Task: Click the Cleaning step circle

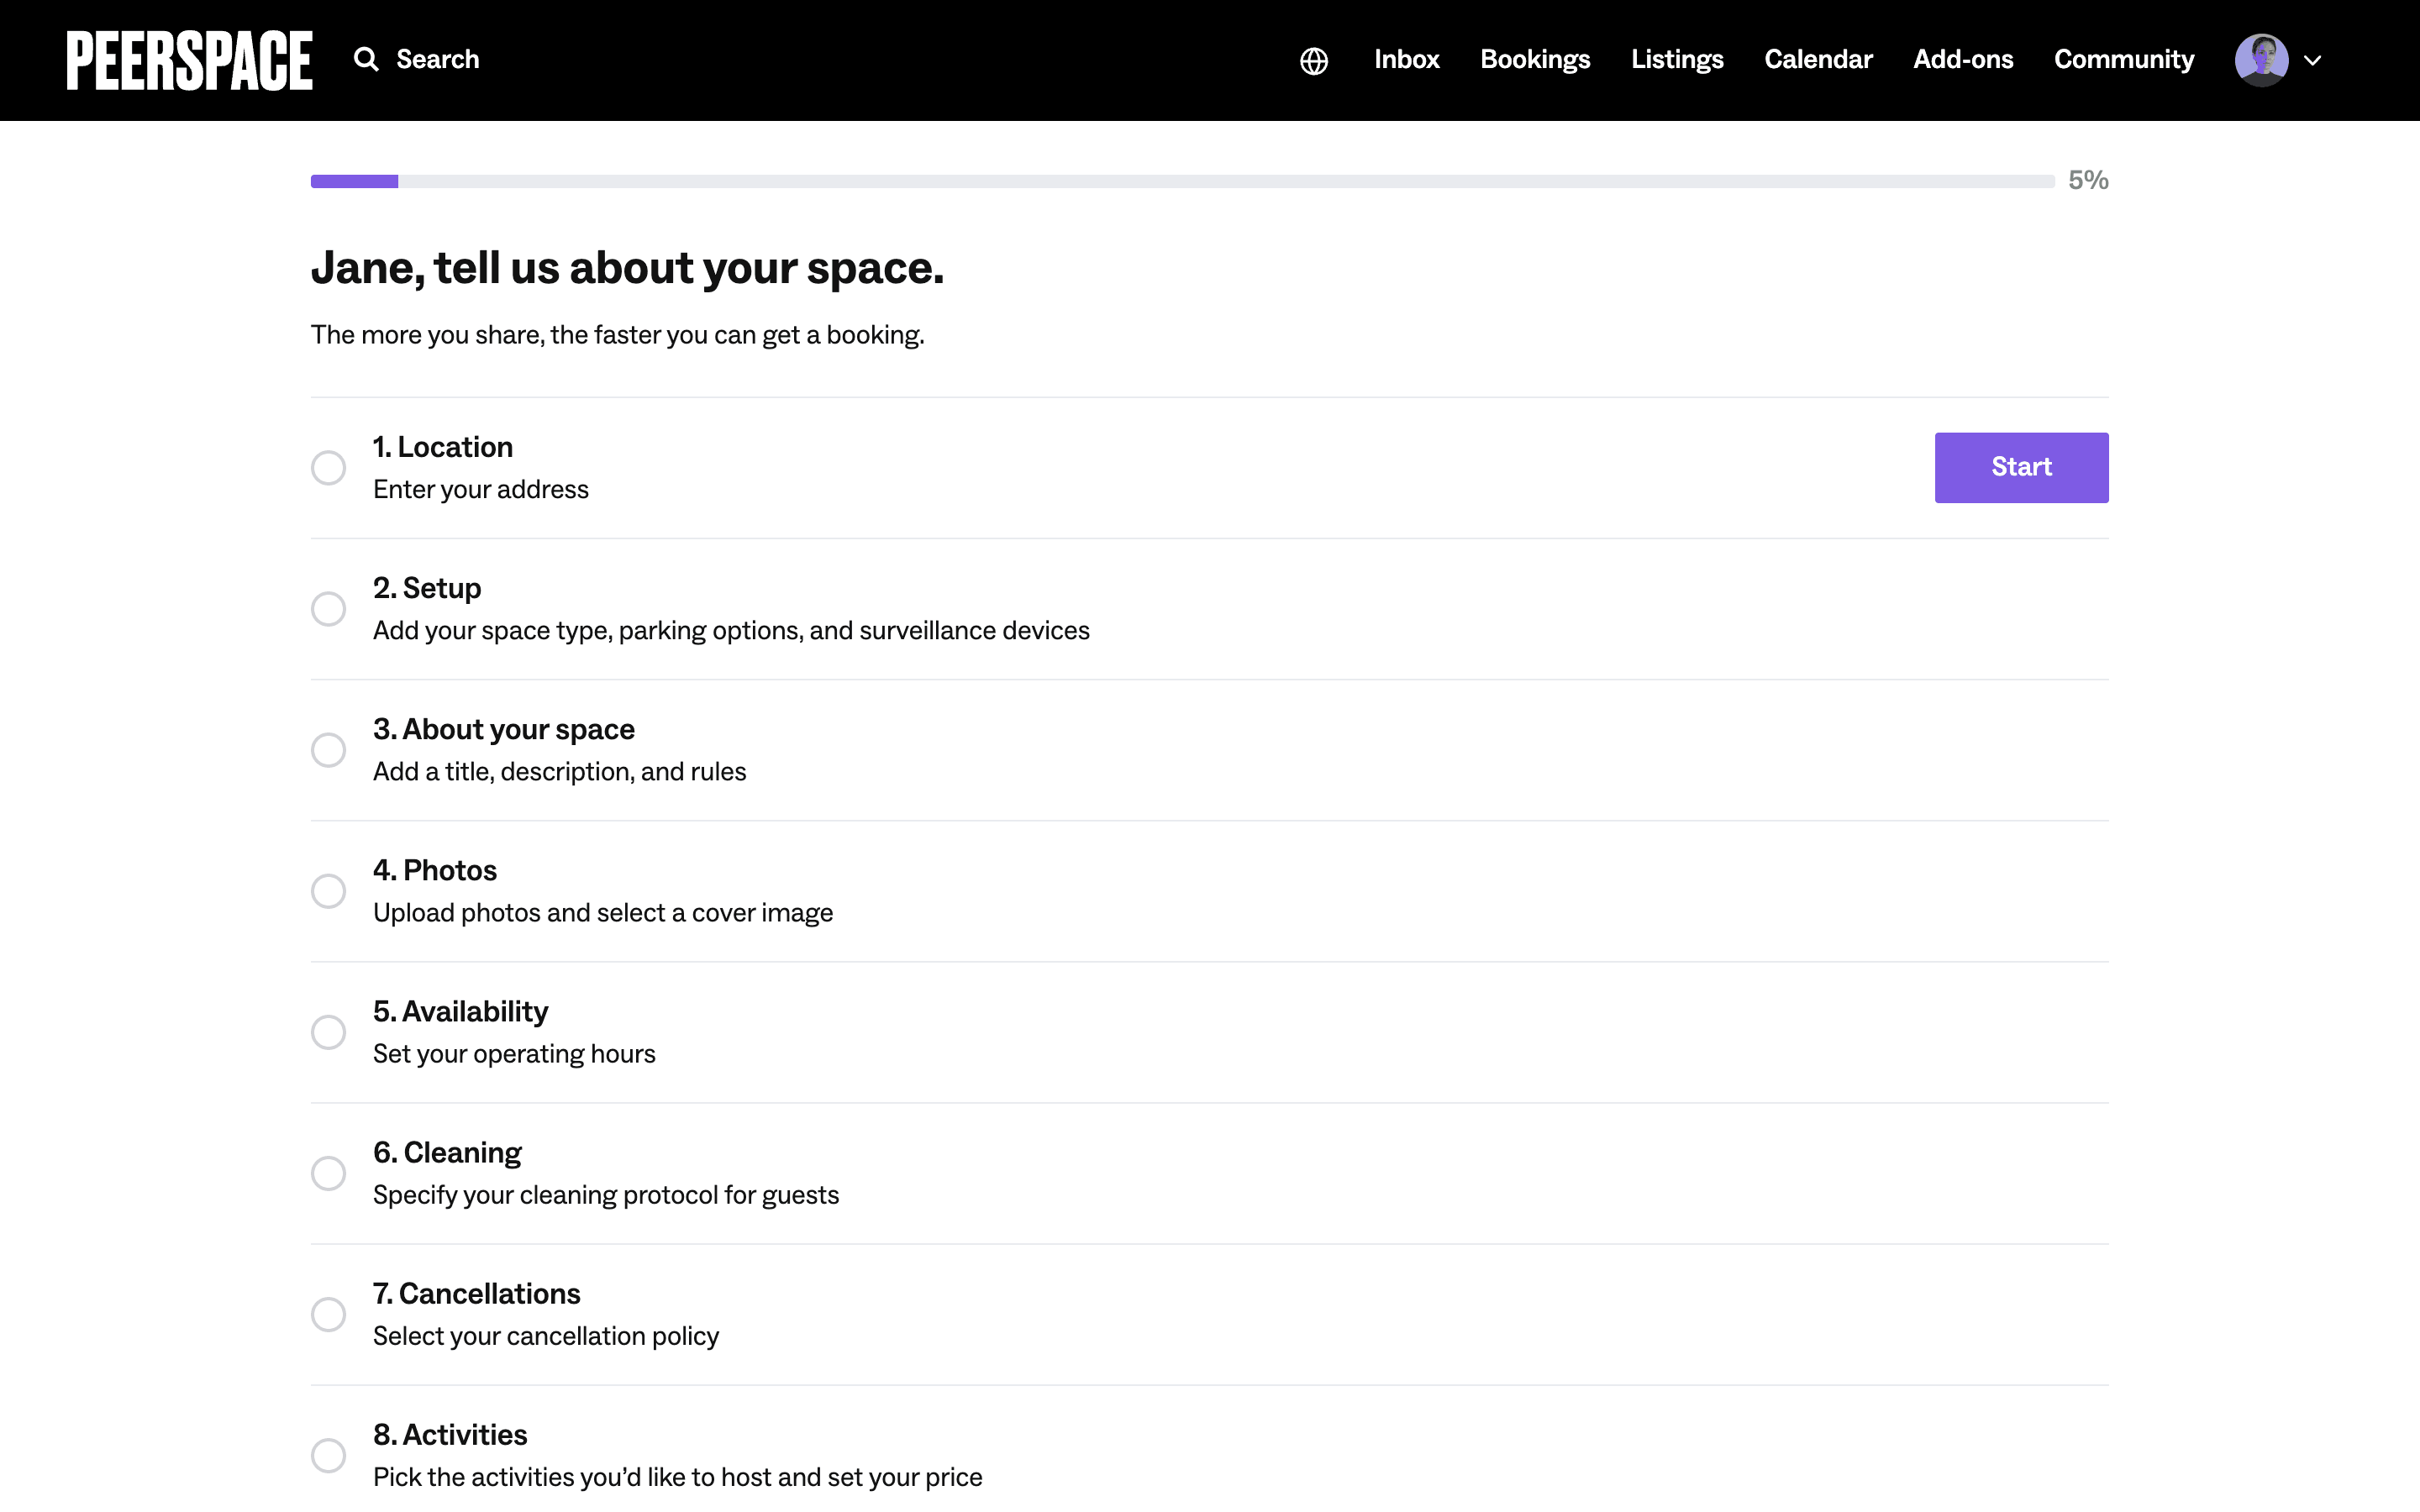Action: point(328,1173)
